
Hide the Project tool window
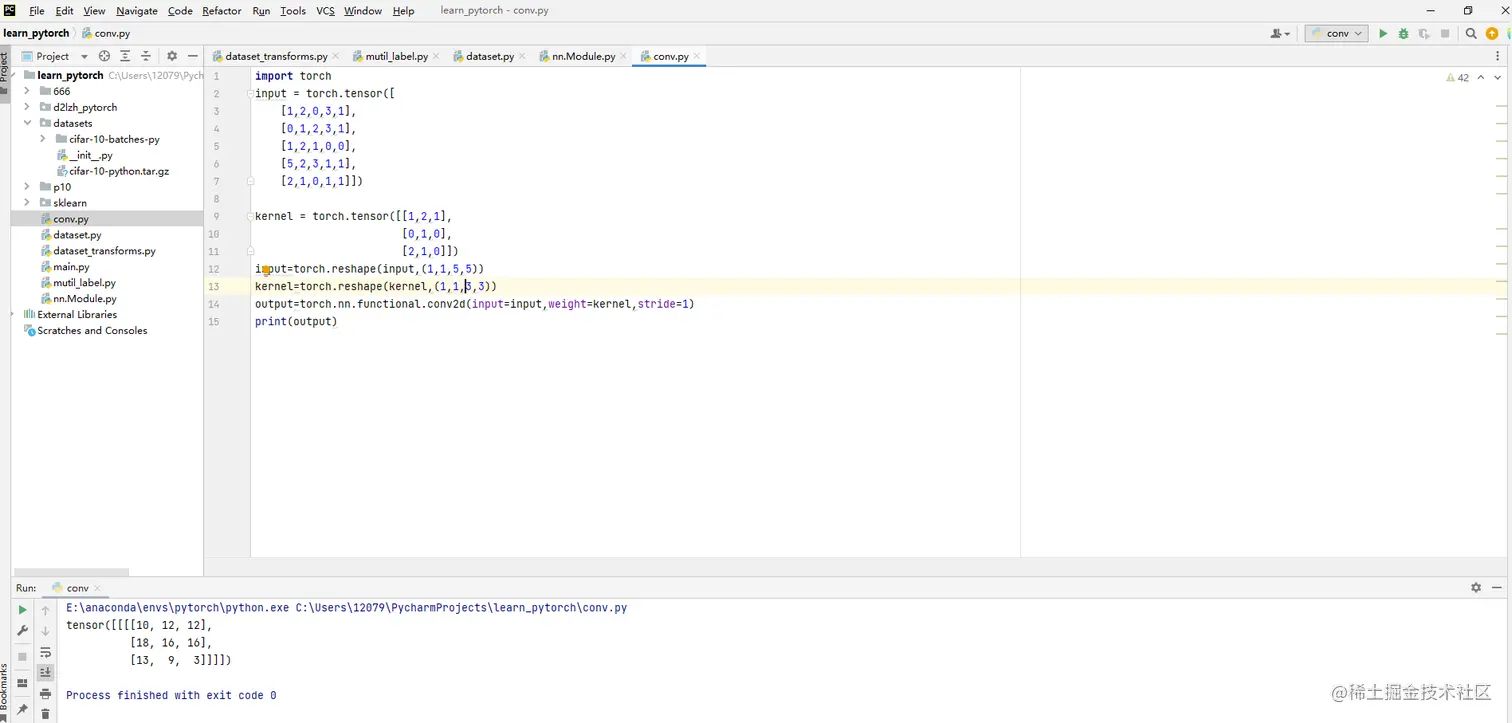click(x=193, y=56)
